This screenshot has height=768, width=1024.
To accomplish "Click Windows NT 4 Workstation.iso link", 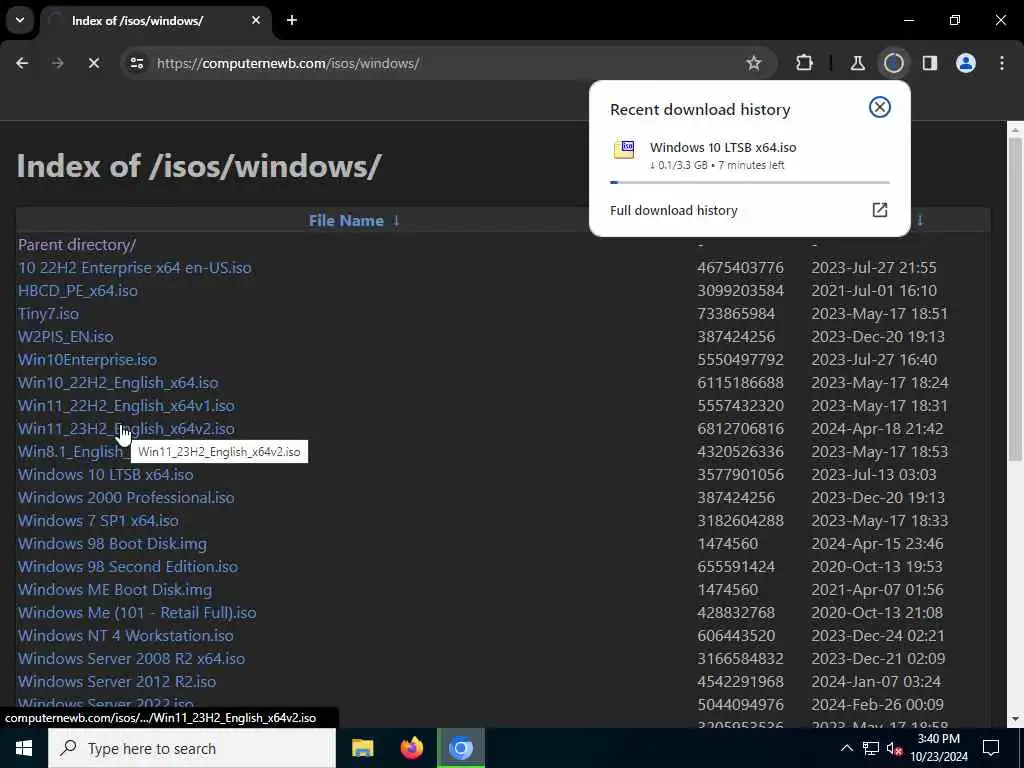I will [x=125, y=635].
